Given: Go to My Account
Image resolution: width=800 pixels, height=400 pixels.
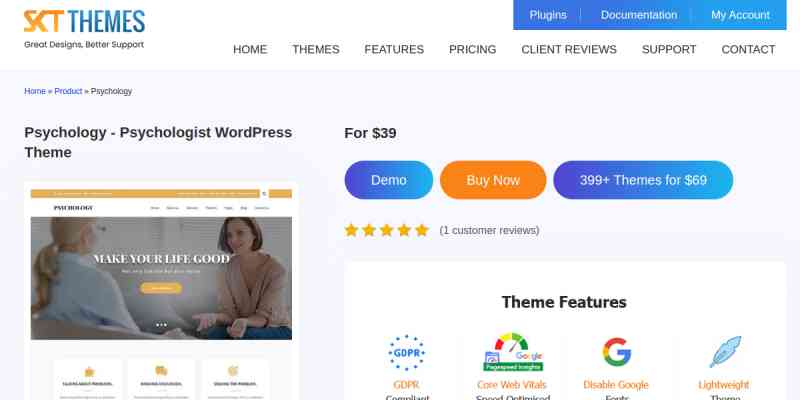Looking at the screenshot, I should click(740, 15).
